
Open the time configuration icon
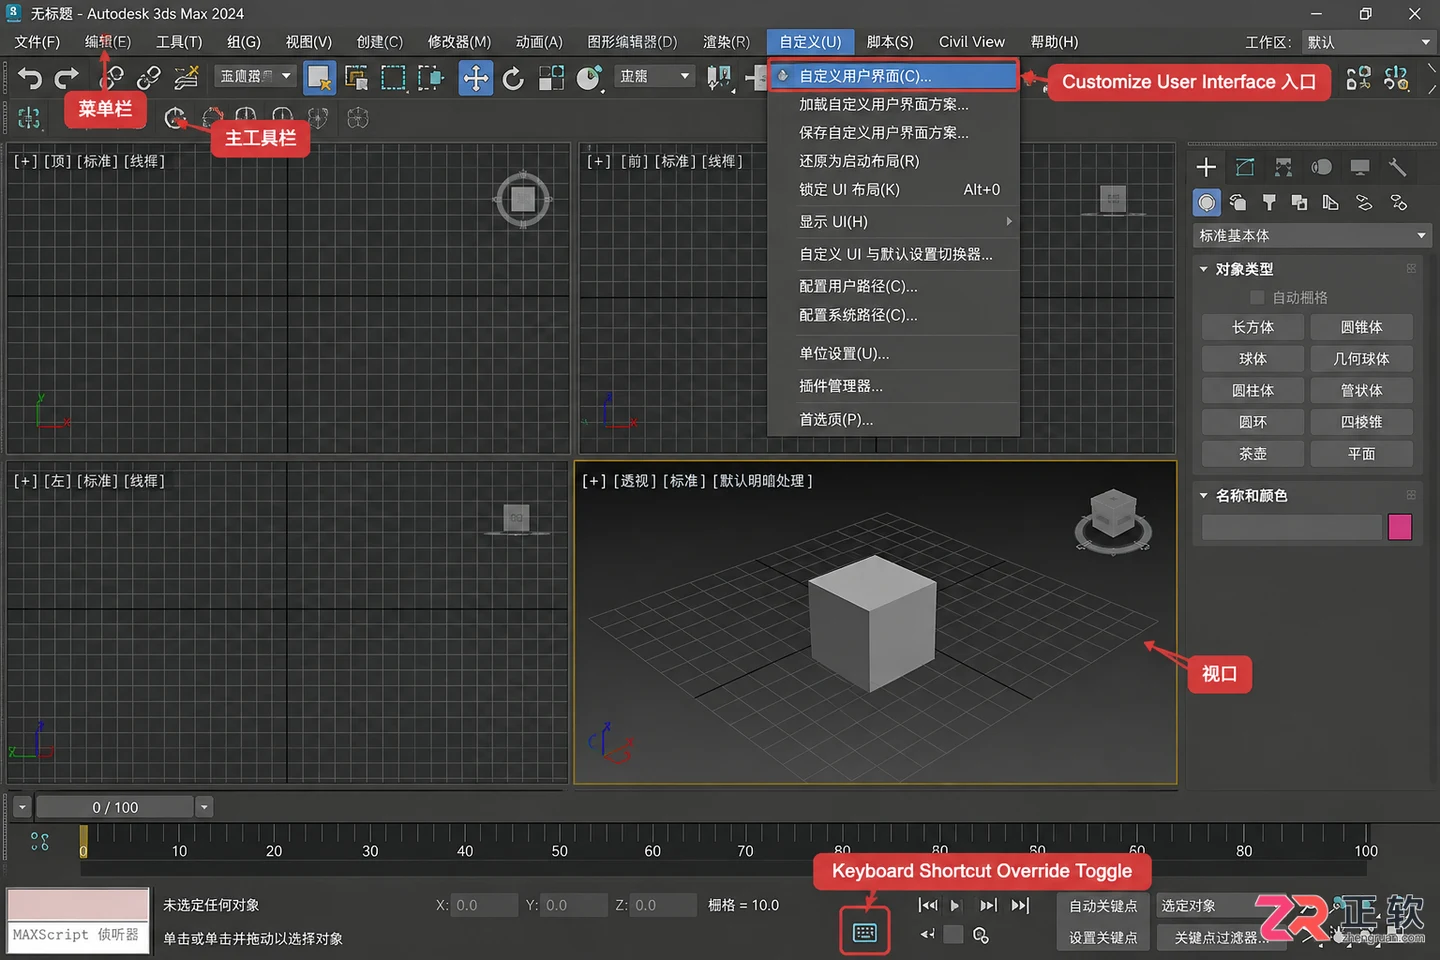pos(981,935)
